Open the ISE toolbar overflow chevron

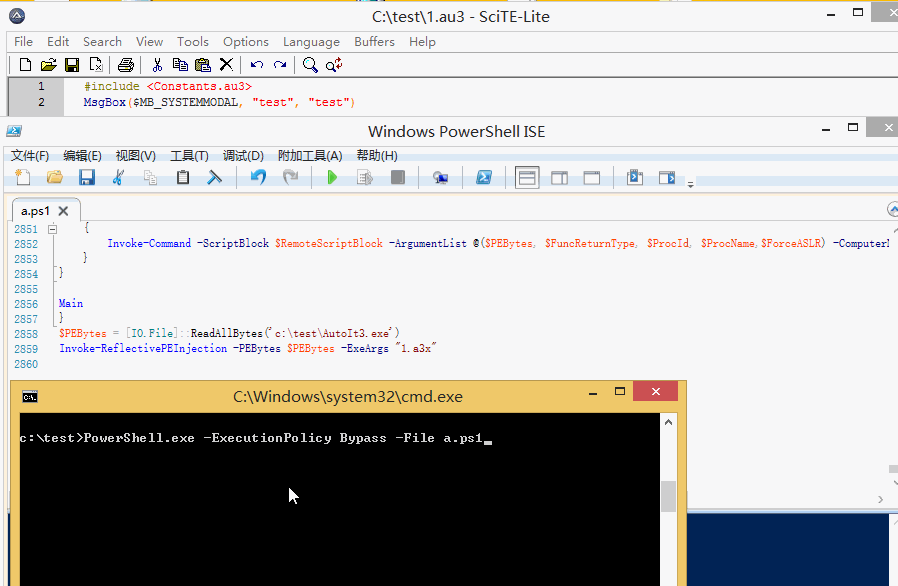(690, 182)
